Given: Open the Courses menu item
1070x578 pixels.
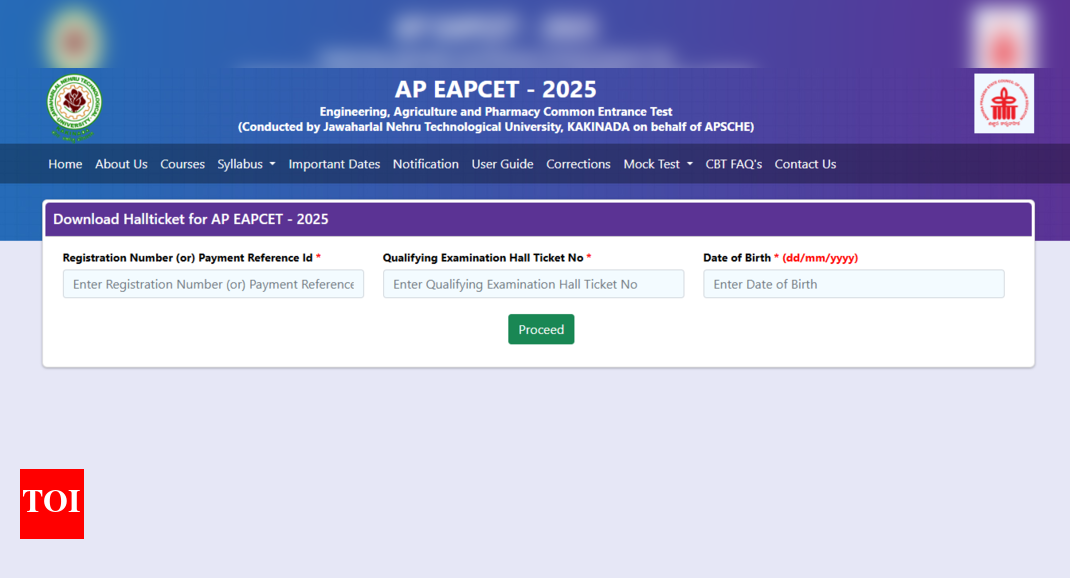Looking at the screenshot, I should [x=182, y=164].
